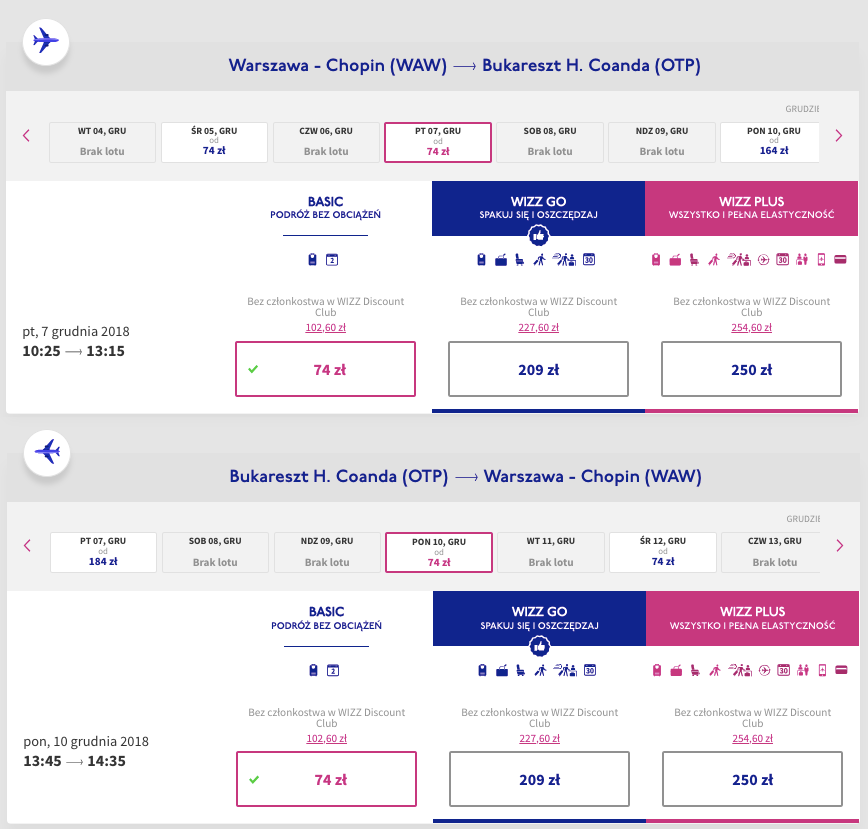
Task: Open 102,60 zł non-member price link for outbound
Action: pos(326,328)
